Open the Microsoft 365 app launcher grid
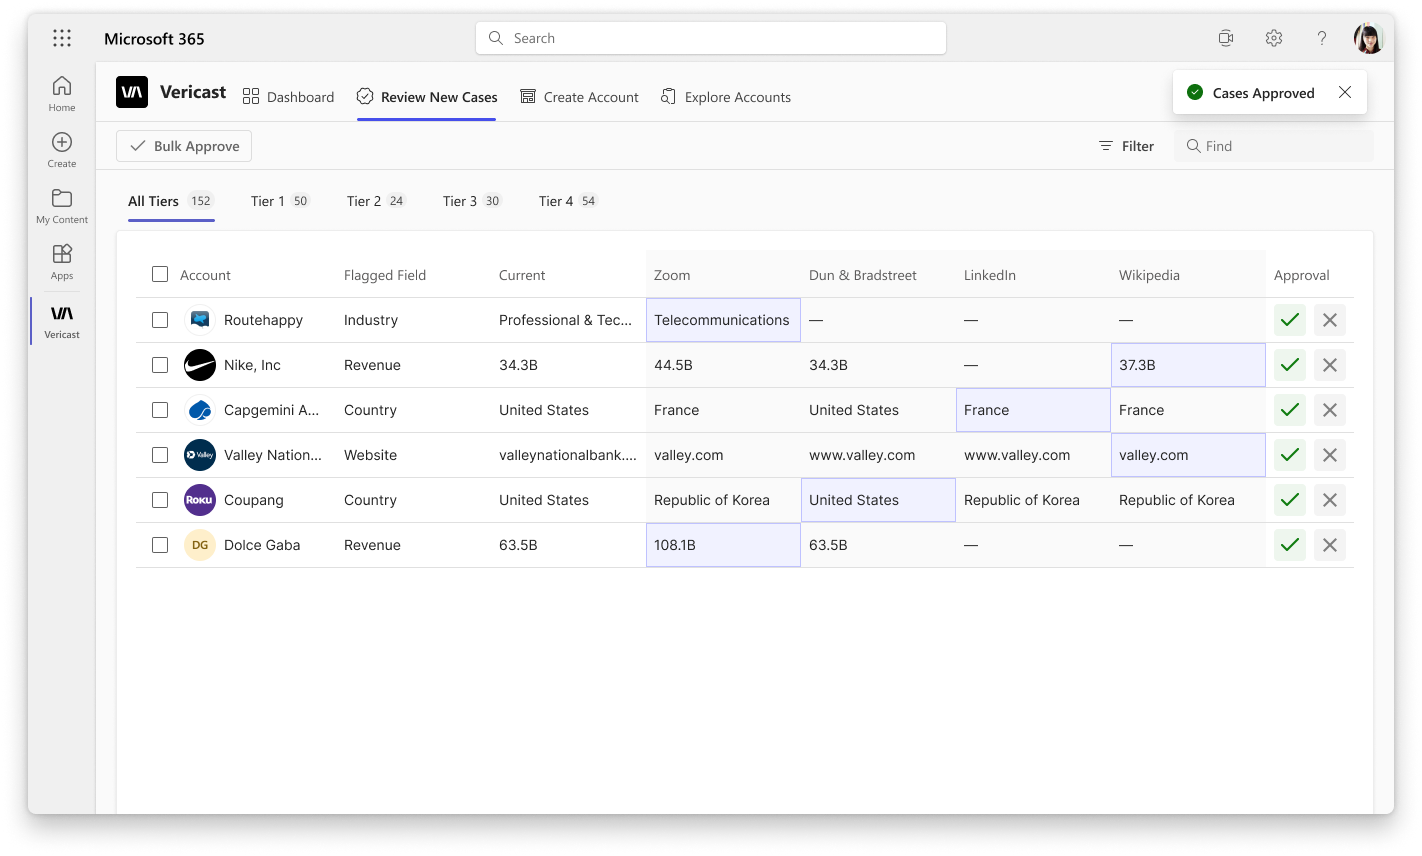The height and width of the screenshot is (856, 1422). (x=62, y=38)
